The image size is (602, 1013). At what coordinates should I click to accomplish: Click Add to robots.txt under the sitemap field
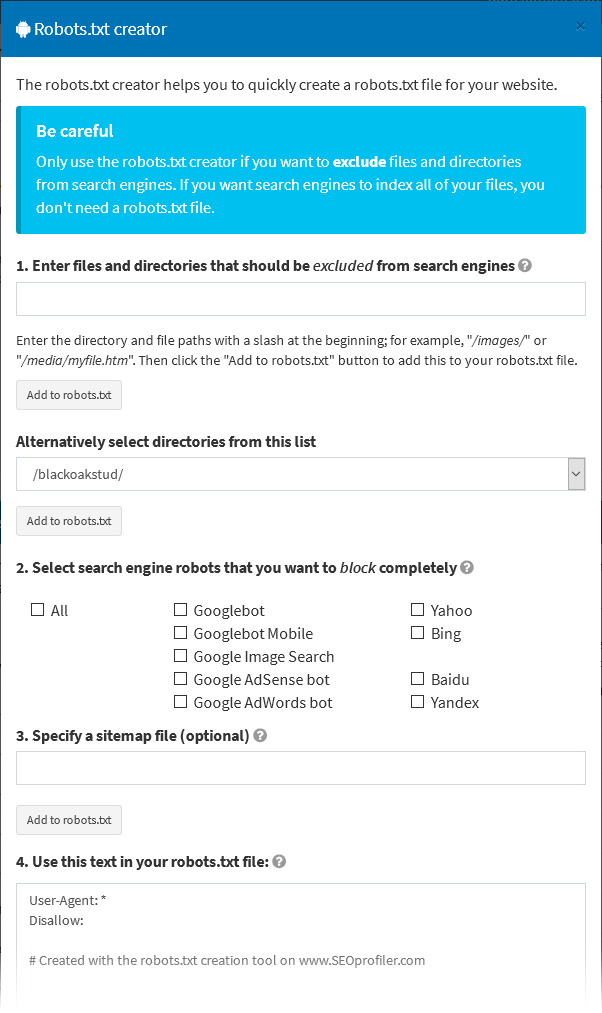tap(68, 819)
